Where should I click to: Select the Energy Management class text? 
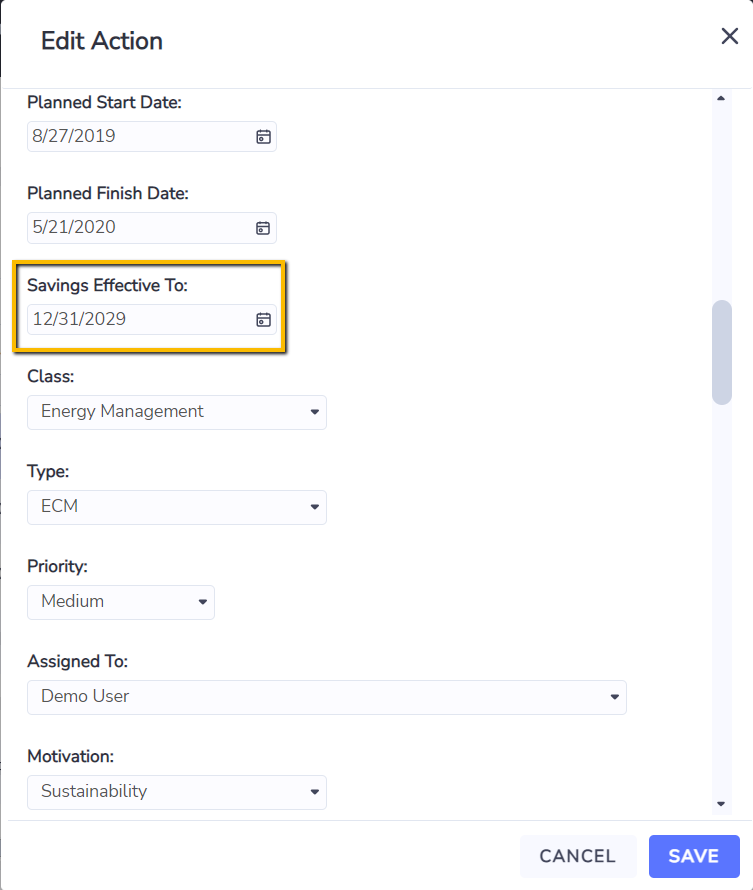pos(122,412)
